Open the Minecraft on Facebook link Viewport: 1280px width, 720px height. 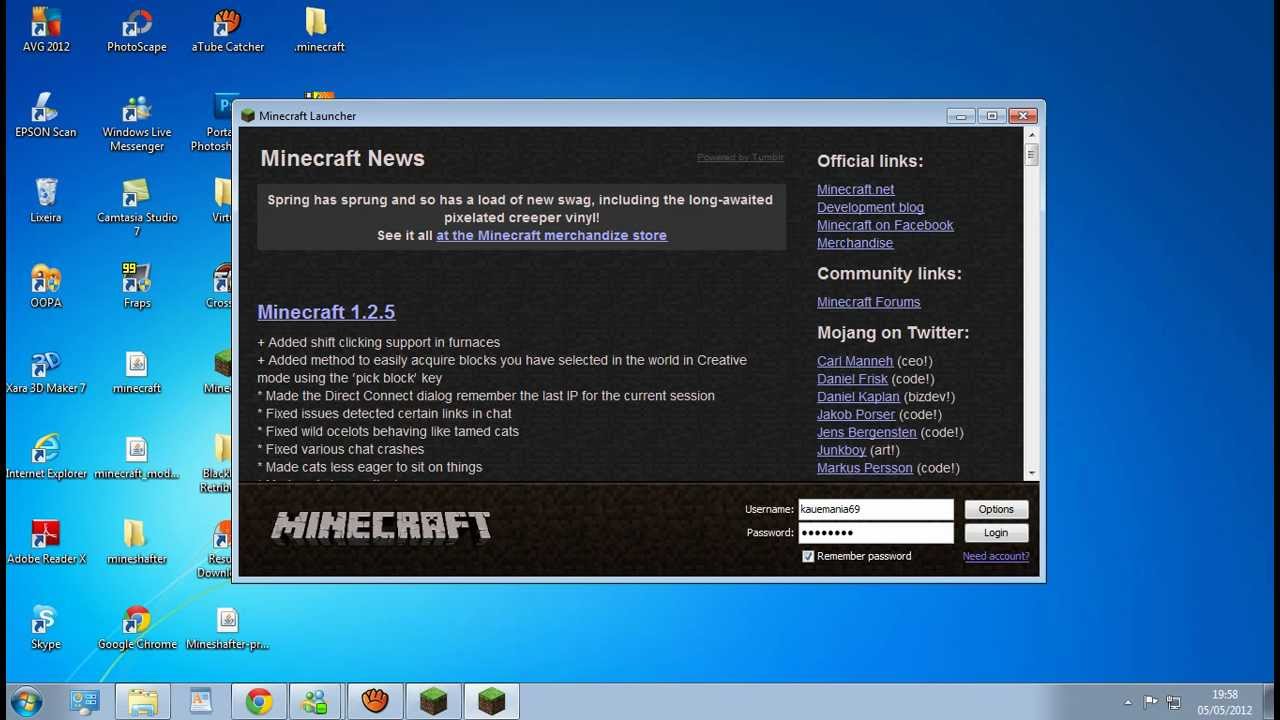(x=885, y=225)
